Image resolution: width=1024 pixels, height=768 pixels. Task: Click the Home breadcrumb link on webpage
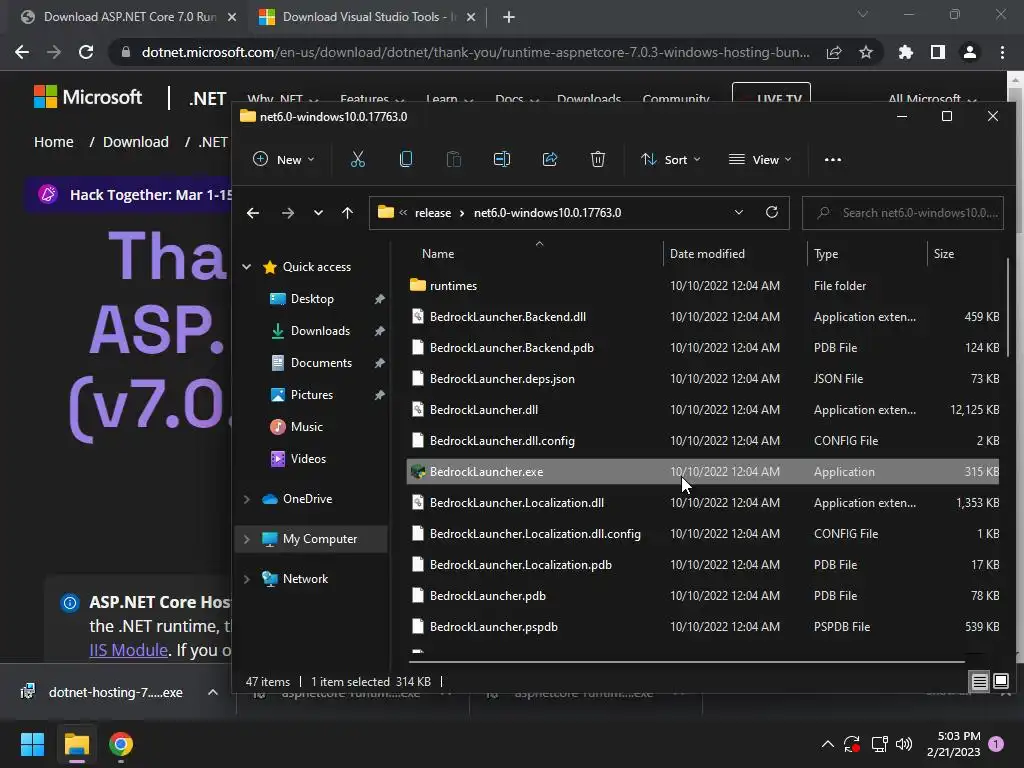[54, 142]
